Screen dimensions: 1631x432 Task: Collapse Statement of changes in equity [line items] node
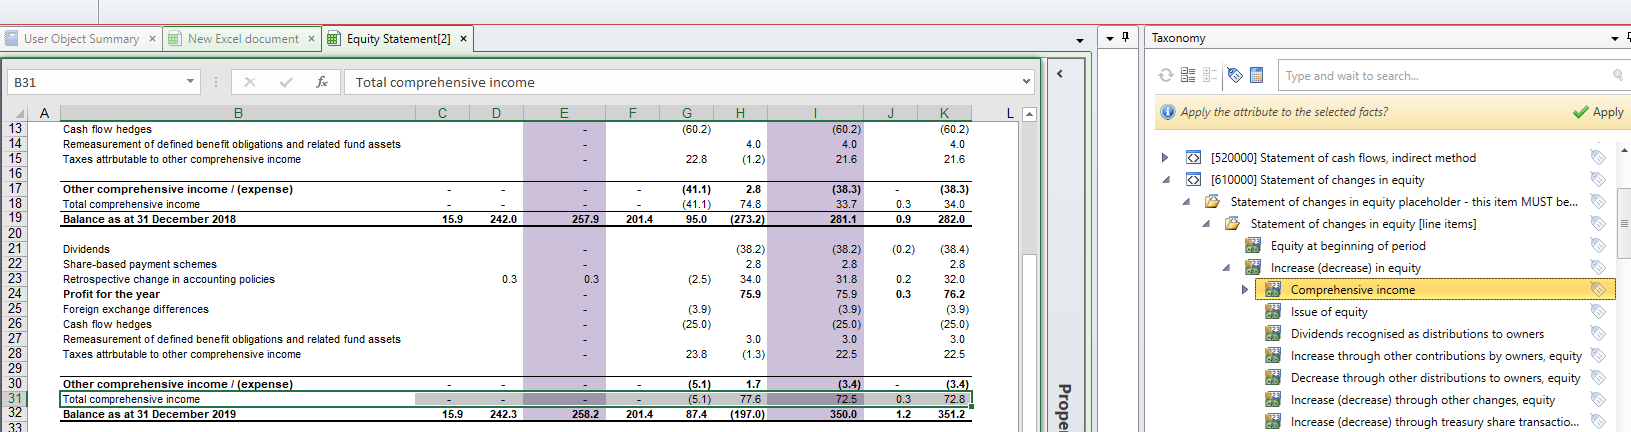1206,224
